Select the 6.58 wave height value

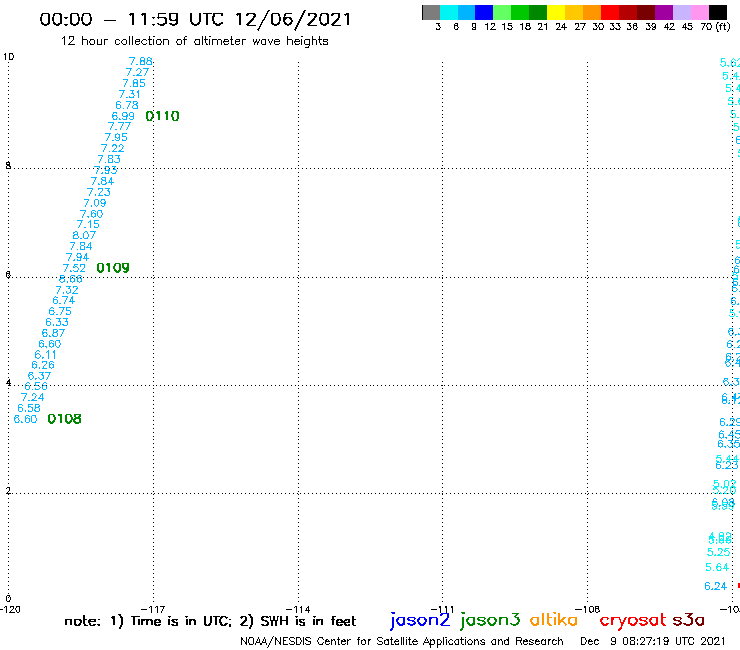29,408
